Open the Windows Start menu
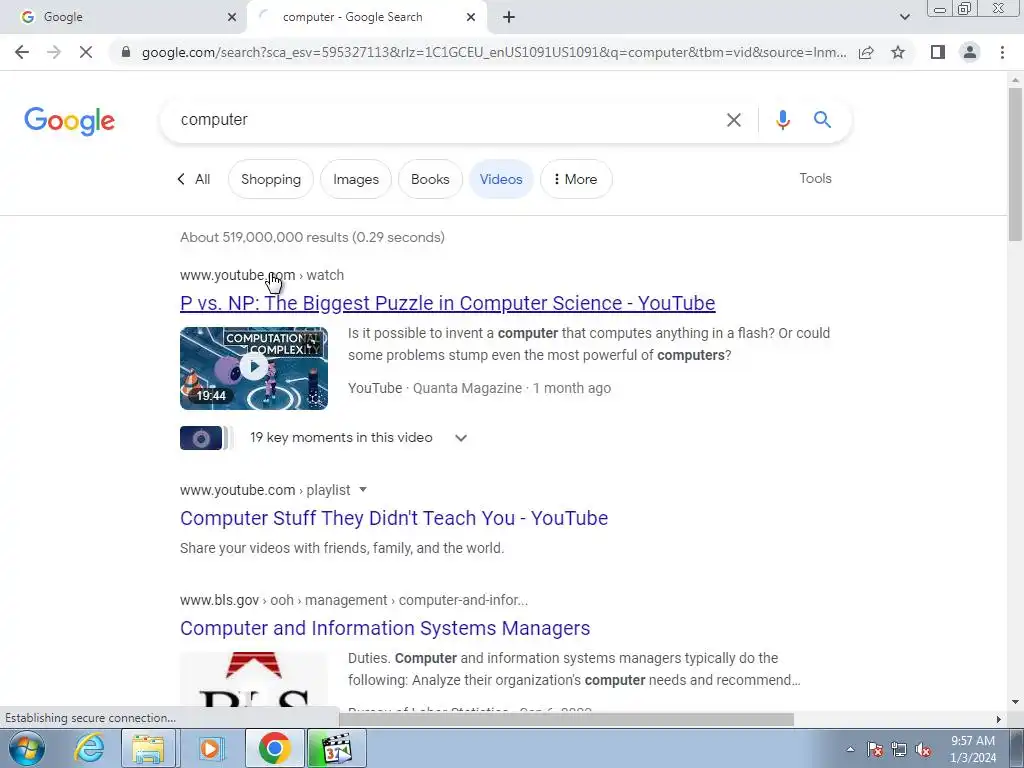 click(26, 748)
